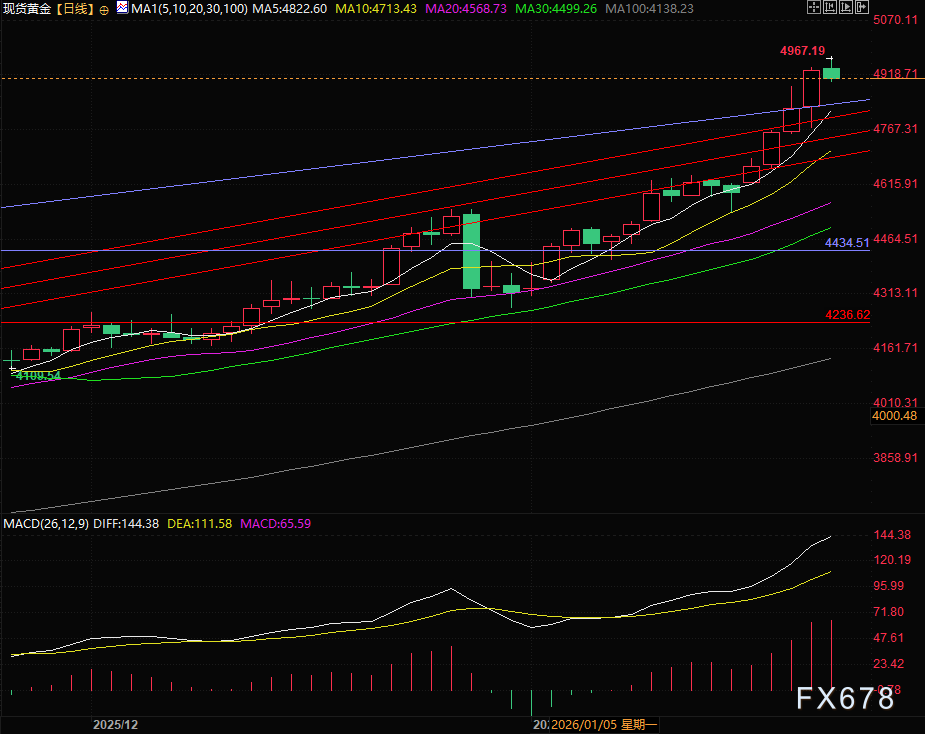Click the 4767.31 price axis label

tap(896, 129)
